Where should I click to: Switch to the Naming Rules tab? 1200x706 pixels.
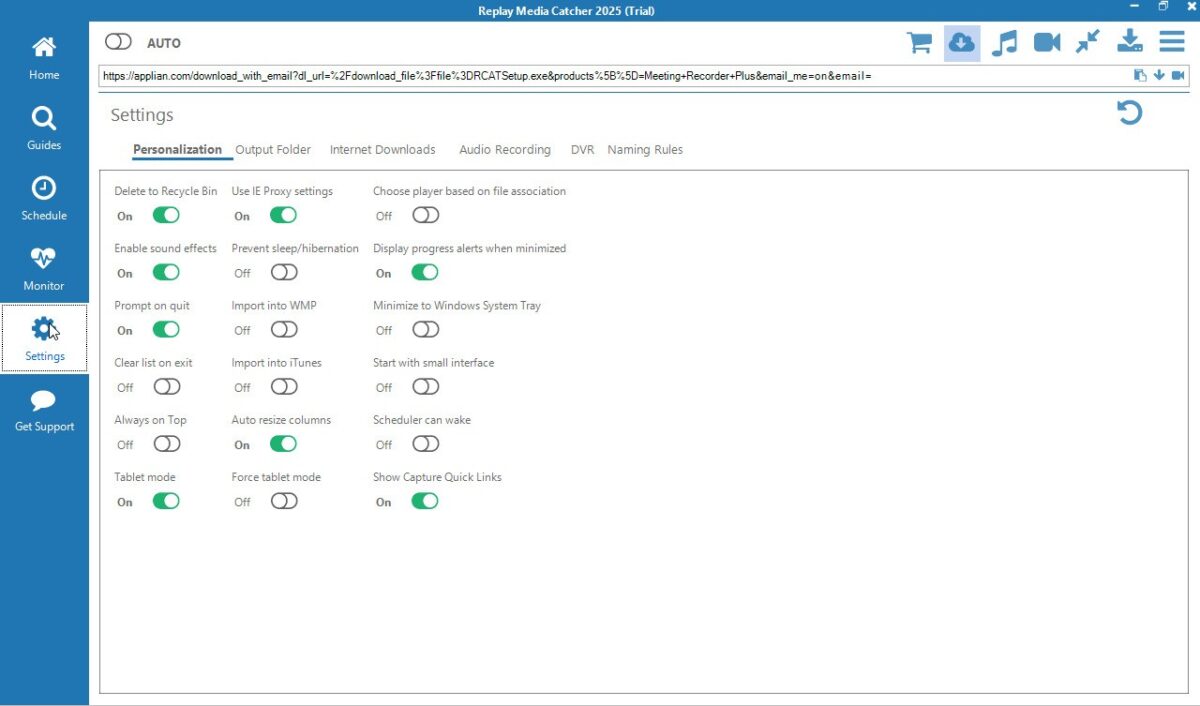tap(645, 150)
